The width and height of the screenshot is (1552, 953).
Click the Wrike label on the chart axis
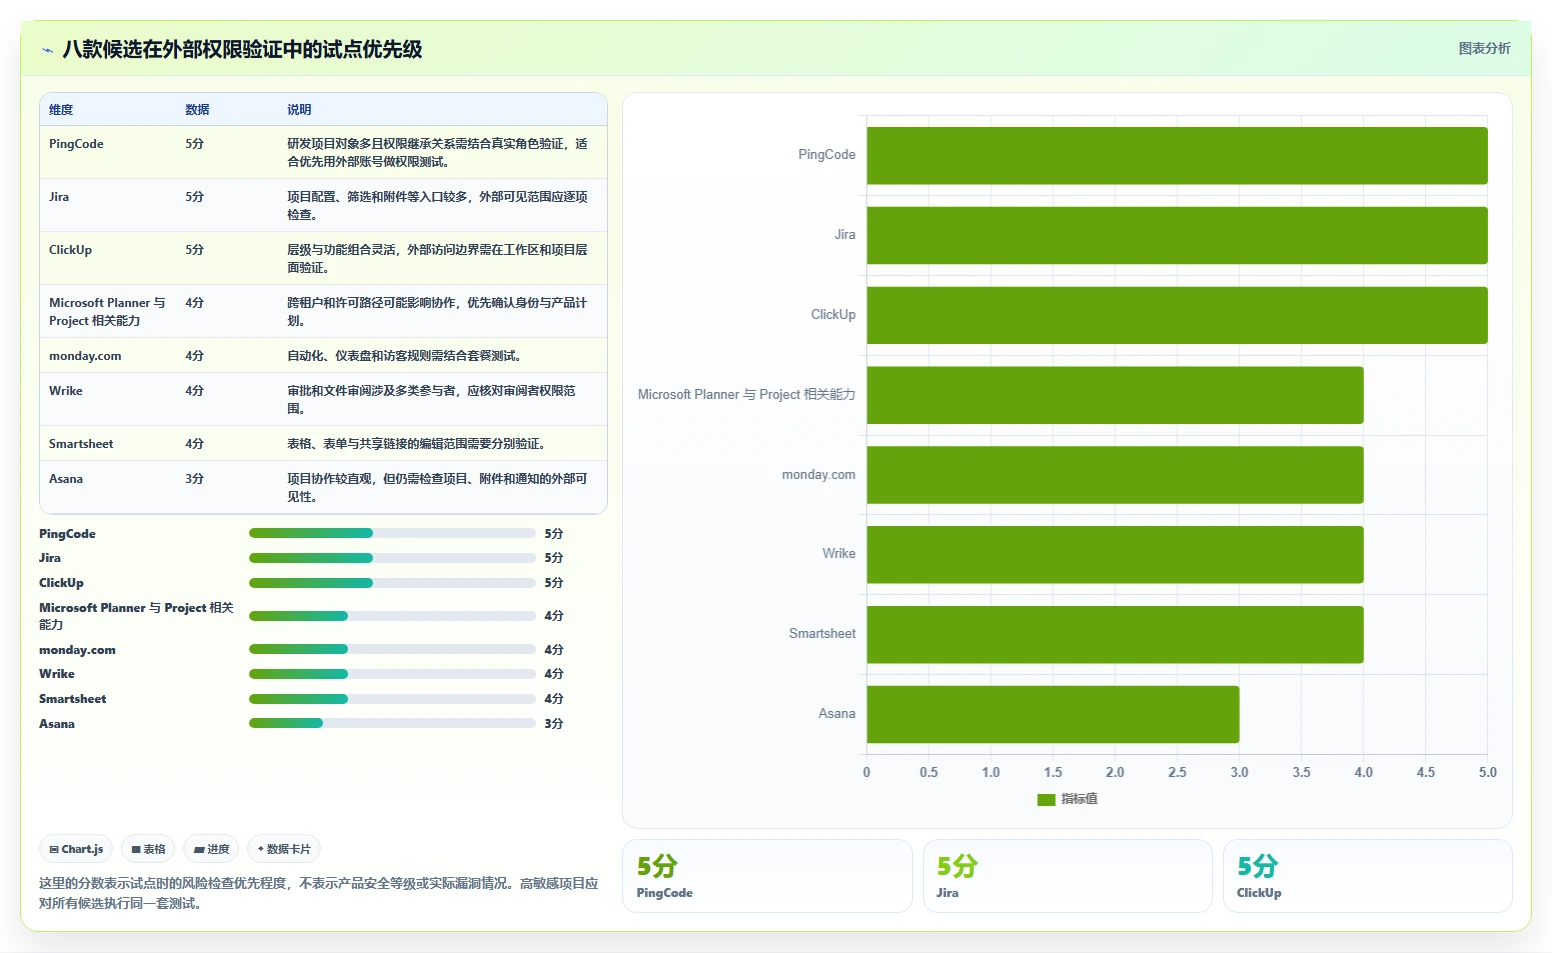(839, 554)
